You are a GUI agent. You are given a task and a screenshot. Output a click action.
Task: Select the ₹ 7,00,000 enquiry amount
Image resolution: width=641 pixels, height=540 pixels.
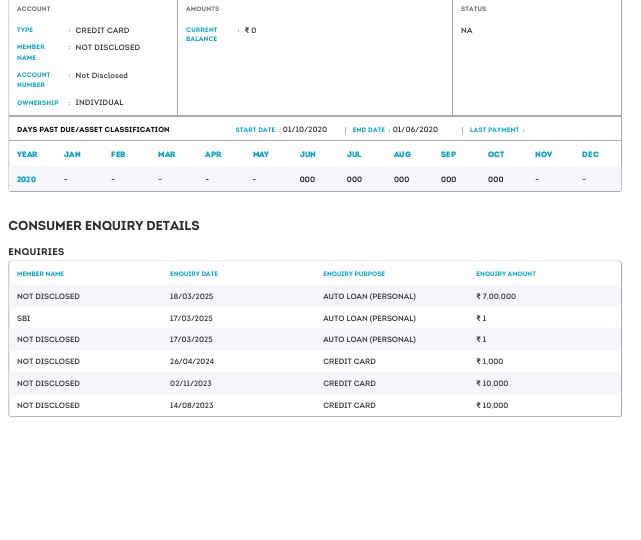point(496,297)
